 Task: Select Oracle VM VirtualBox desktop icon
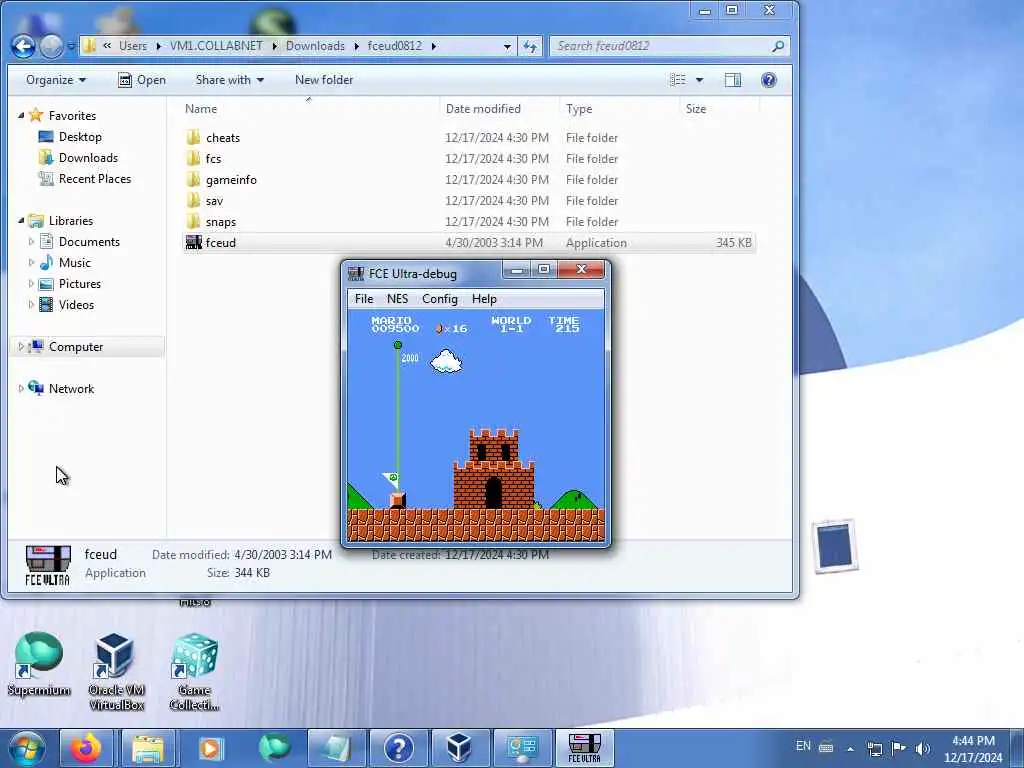point(116,671)
